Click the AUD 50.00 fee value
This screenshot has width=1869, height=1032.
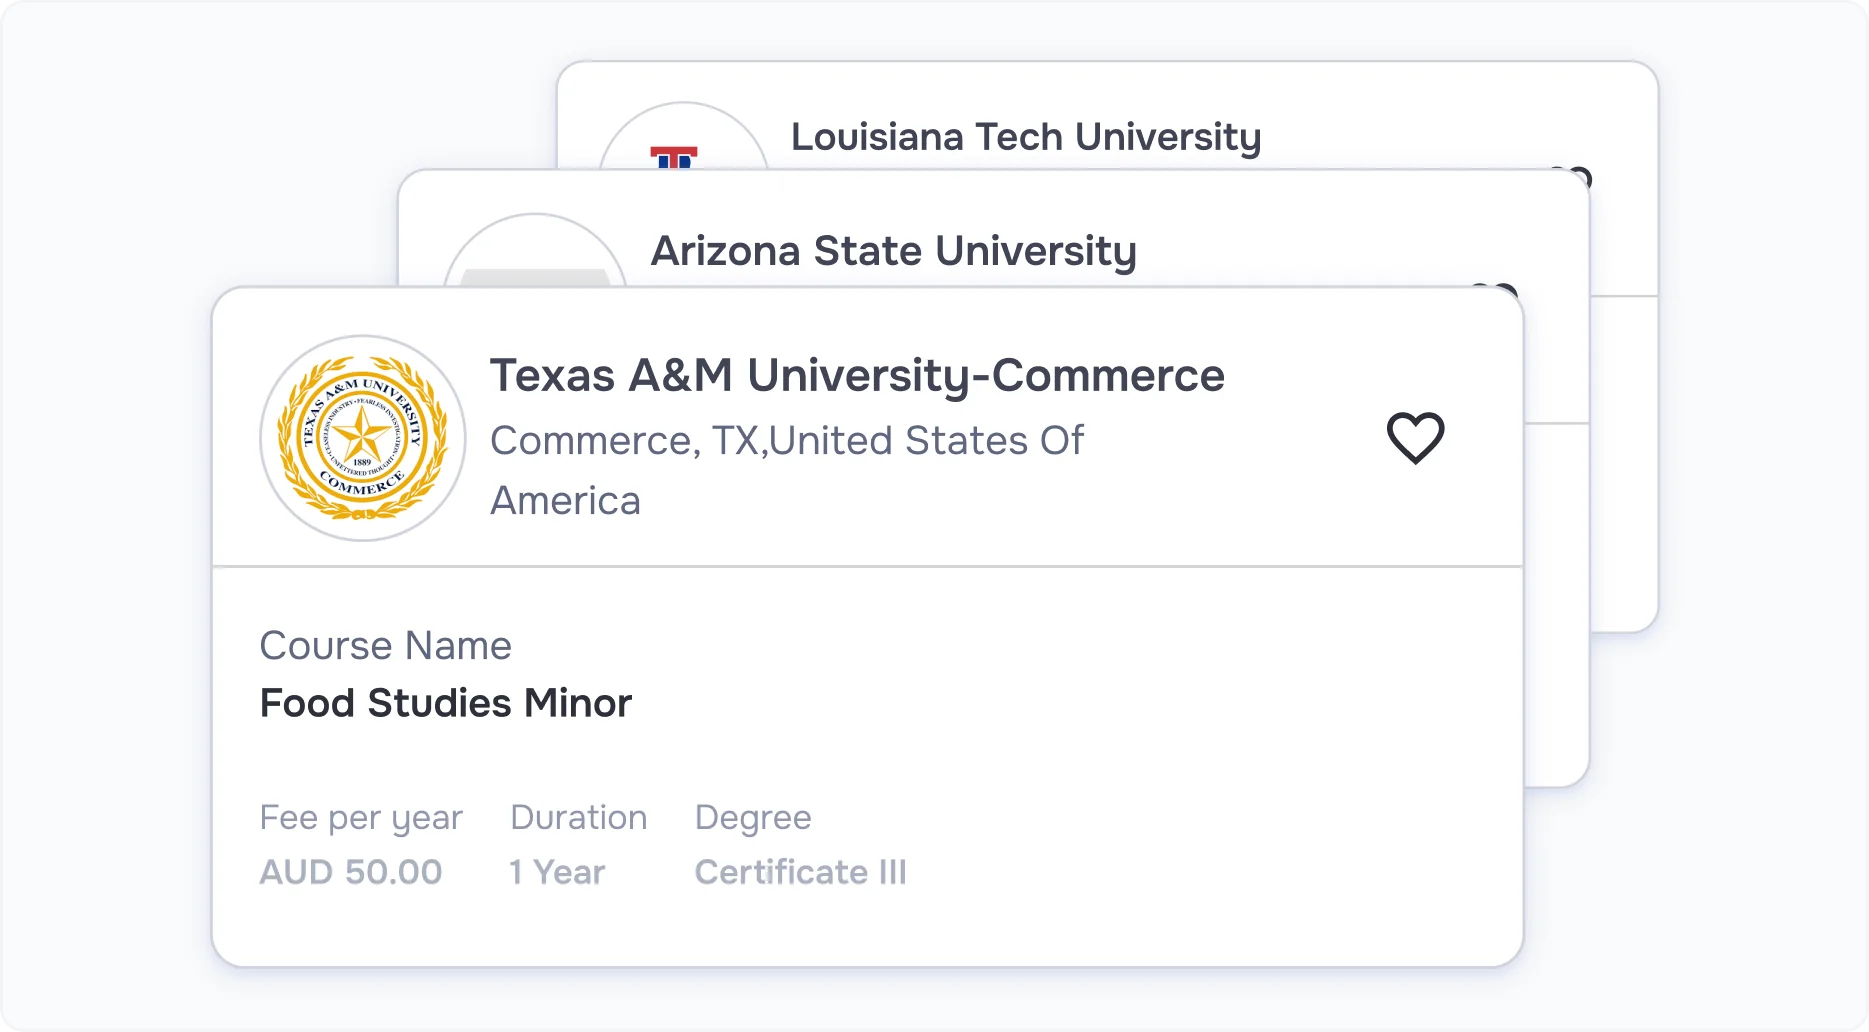click(x=350, y=872)
